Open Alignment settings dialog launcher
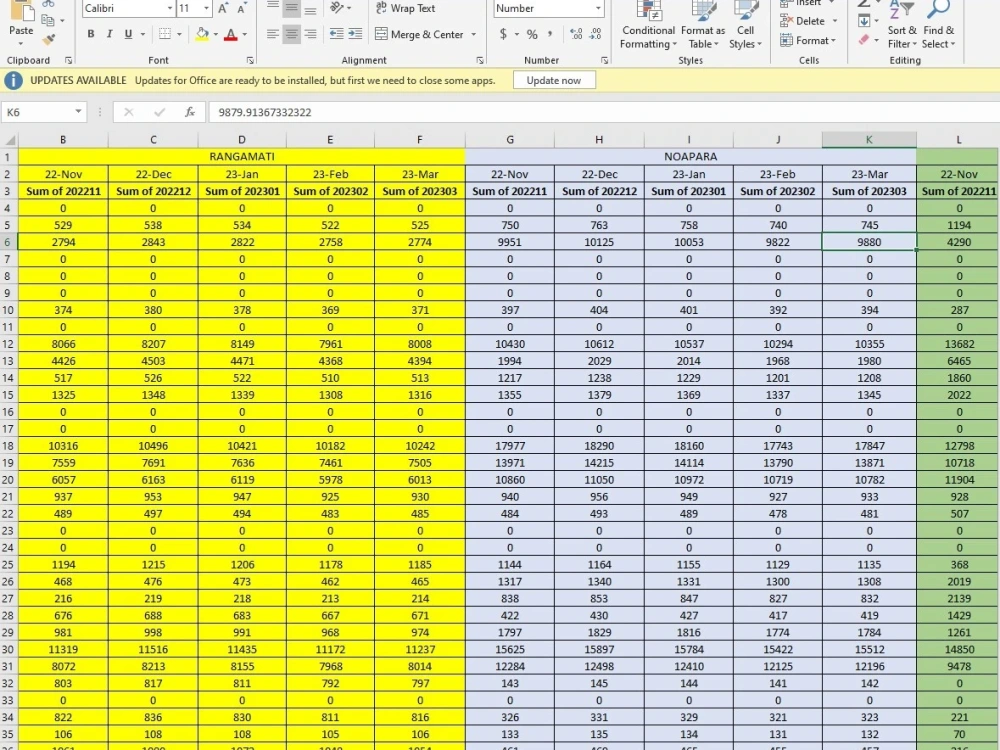Screen dimensions: 1000x750 point(480,61)
